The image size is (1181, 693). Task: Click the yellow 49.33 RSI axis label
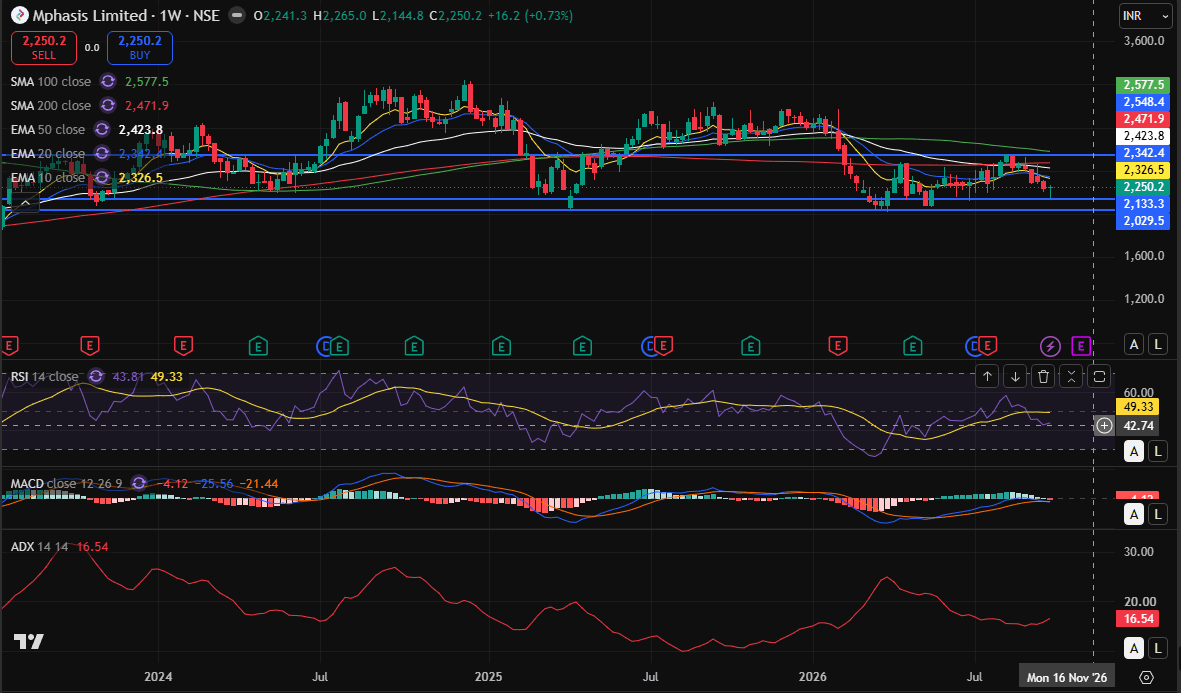(x=1137, y=406)
